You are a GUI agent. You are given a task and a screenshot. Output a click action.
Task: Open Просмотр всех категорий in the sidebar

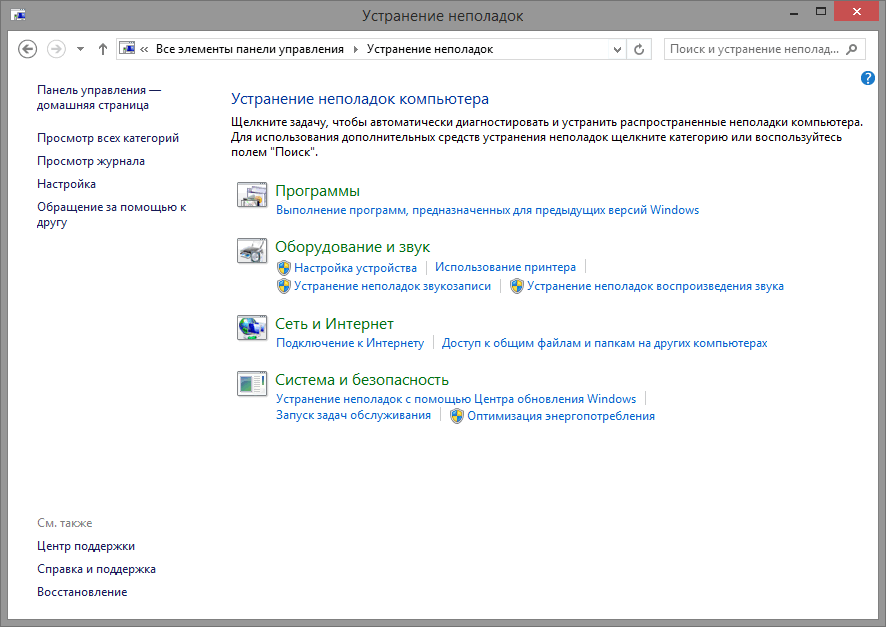coord(108,138)
